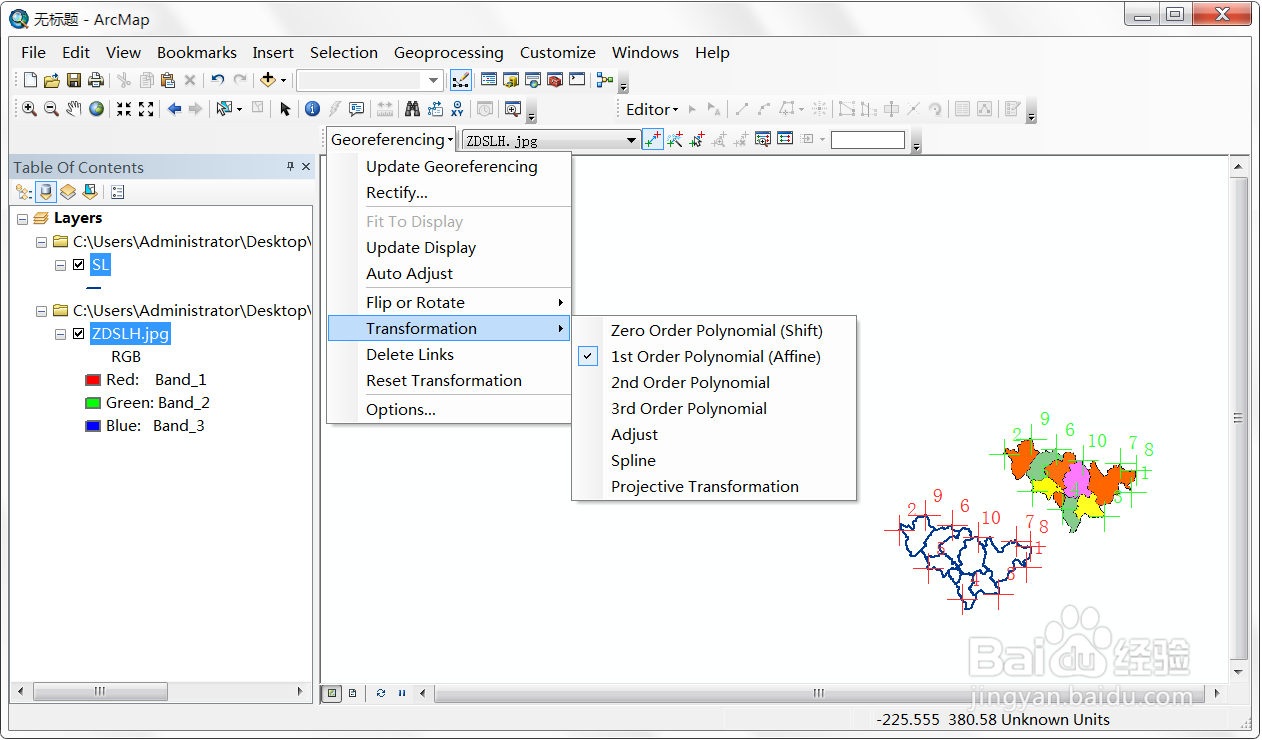Collapse the Layers data frame
1262x740 pixels.
22,218
